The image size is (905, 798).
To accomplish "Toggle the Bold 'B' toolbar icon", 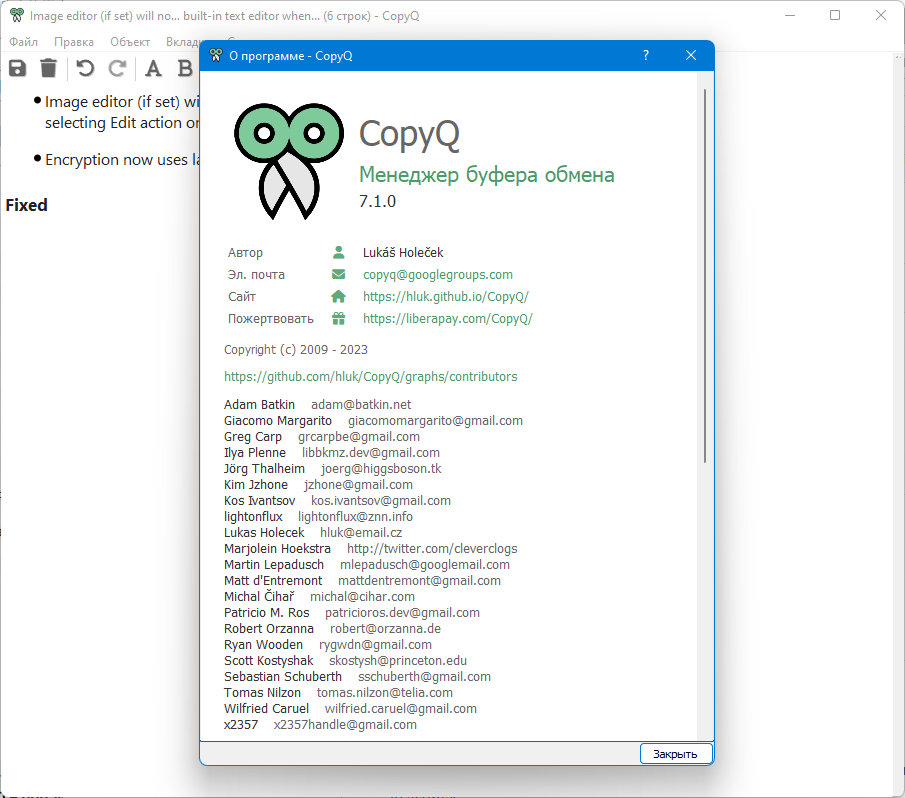I will coord(185,68).
